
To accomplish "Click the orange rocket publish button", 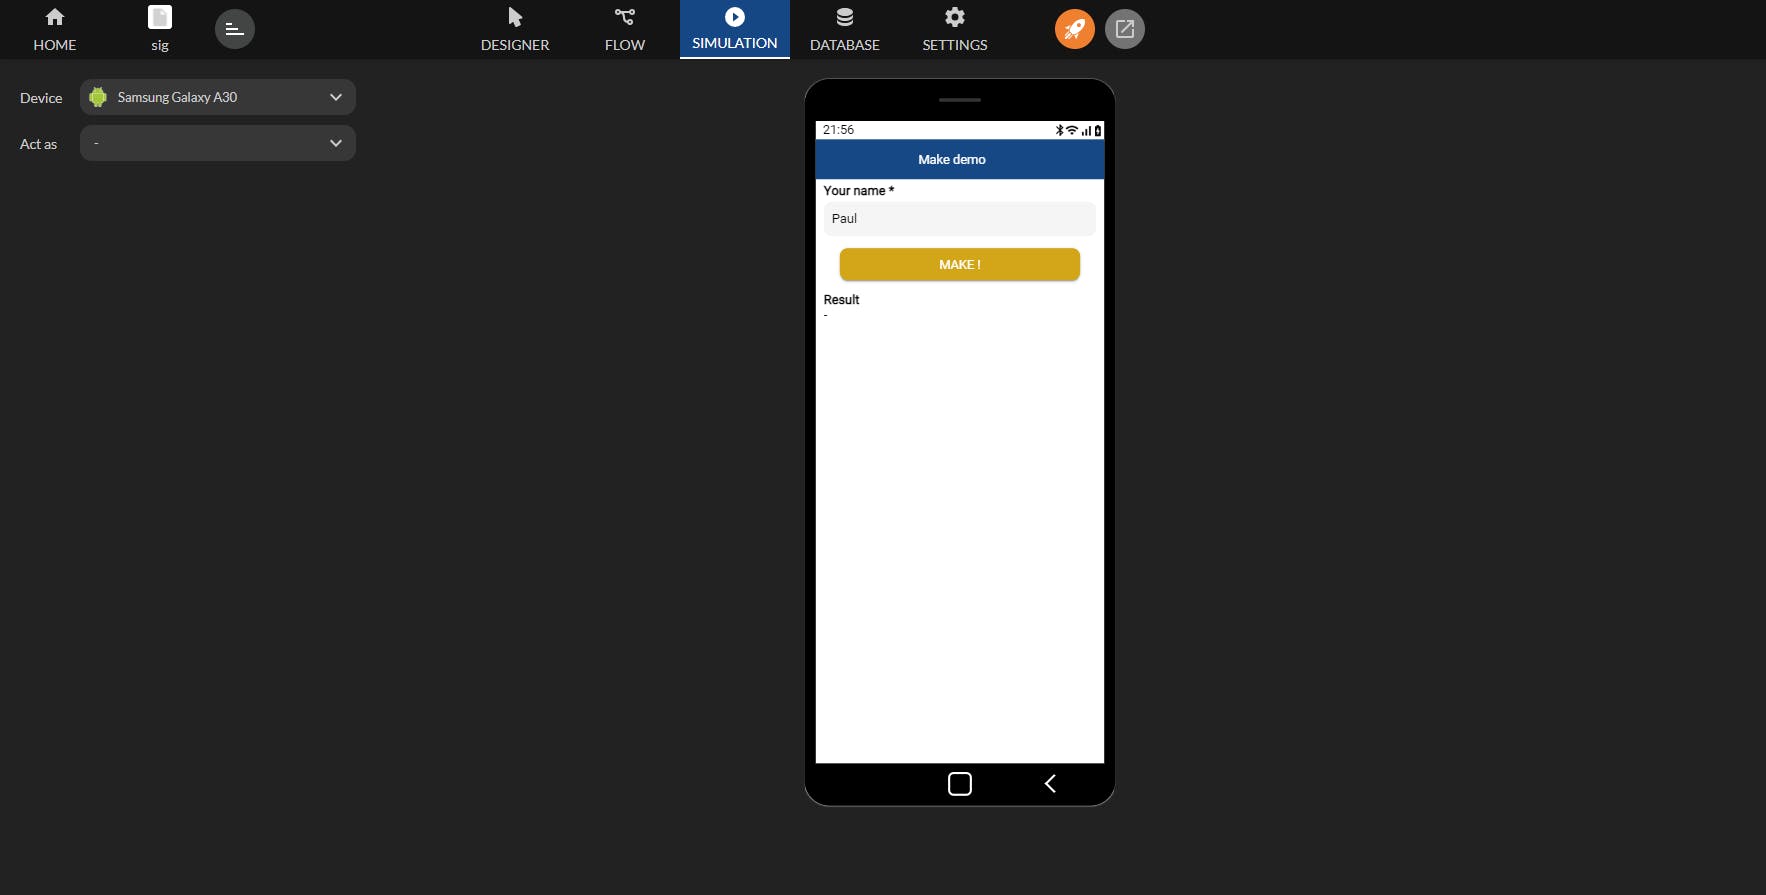I will [x=1075, y=29].
